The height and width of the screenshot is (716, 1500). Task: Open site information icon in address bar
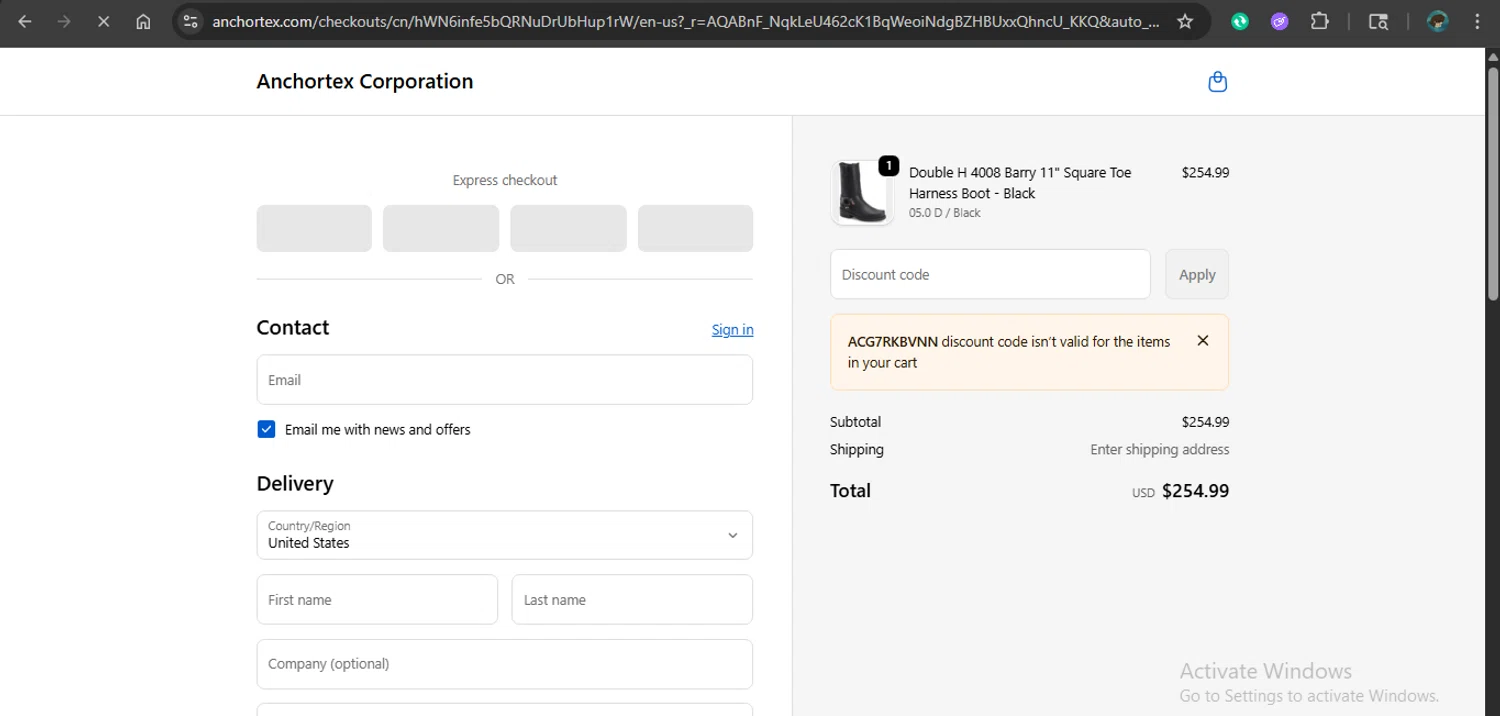pos(191,21)
